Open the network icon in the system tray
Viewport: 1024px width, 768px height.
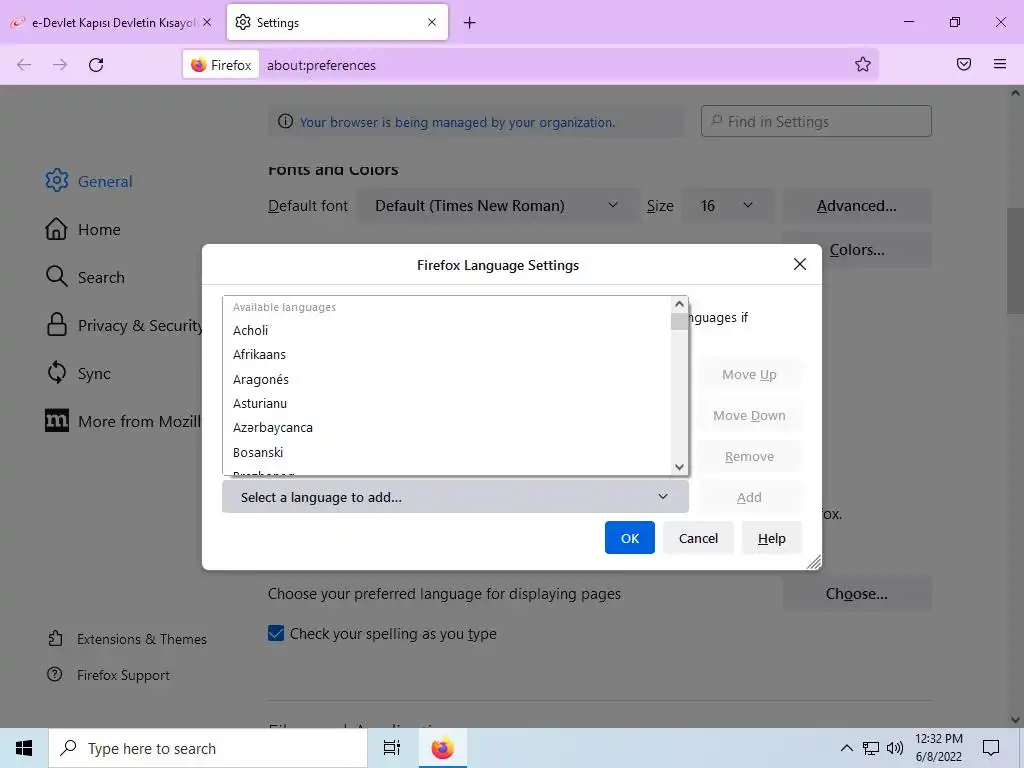[x=871, y=748]
